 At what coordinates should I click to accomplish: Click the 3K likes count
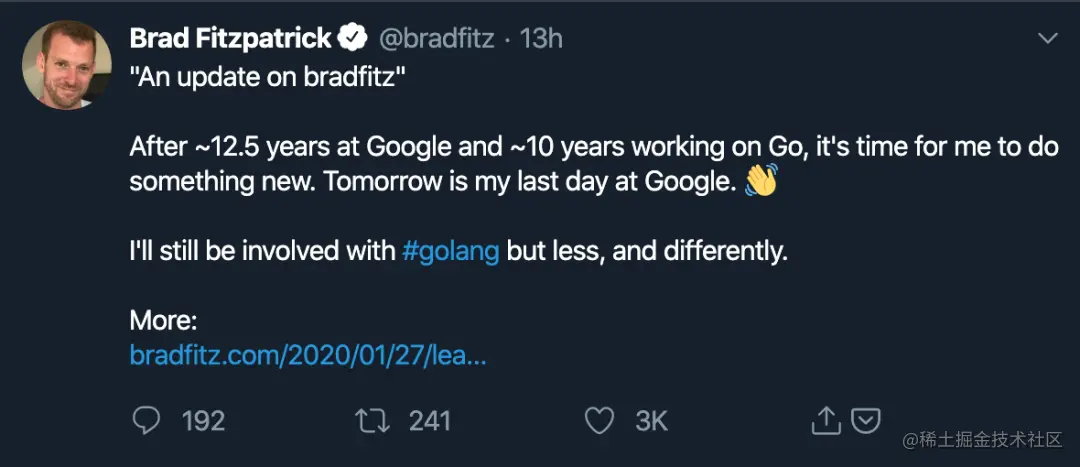pos(651,421)
